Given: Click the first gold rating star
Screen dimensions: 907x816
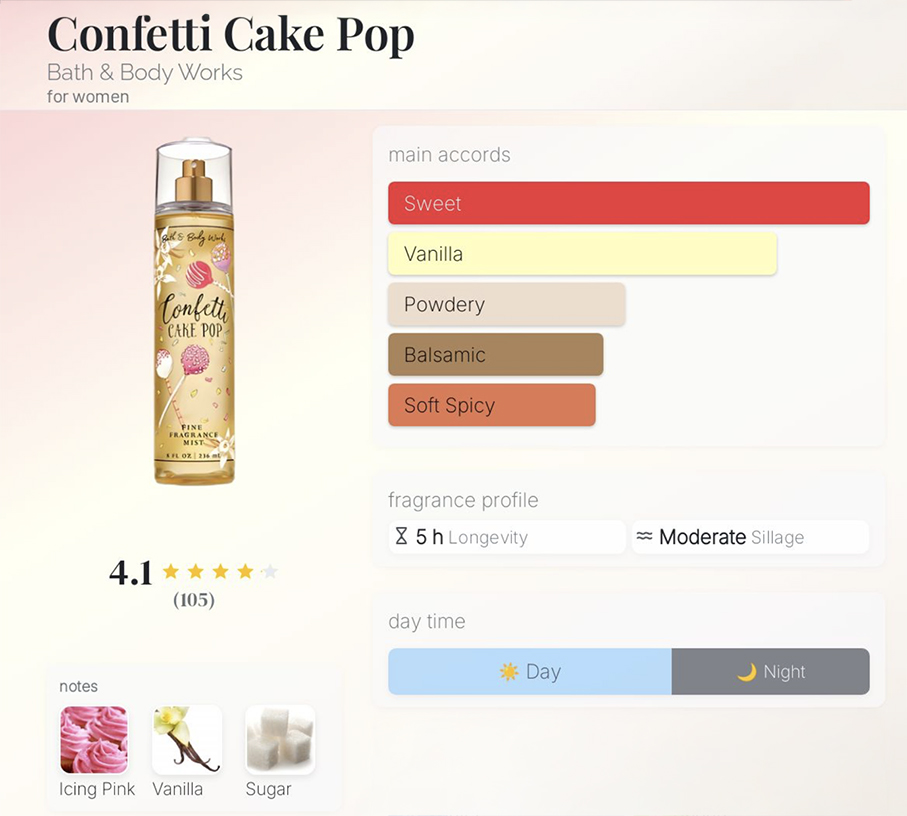Looking at the screenshot, I should (x=171, y=572).
